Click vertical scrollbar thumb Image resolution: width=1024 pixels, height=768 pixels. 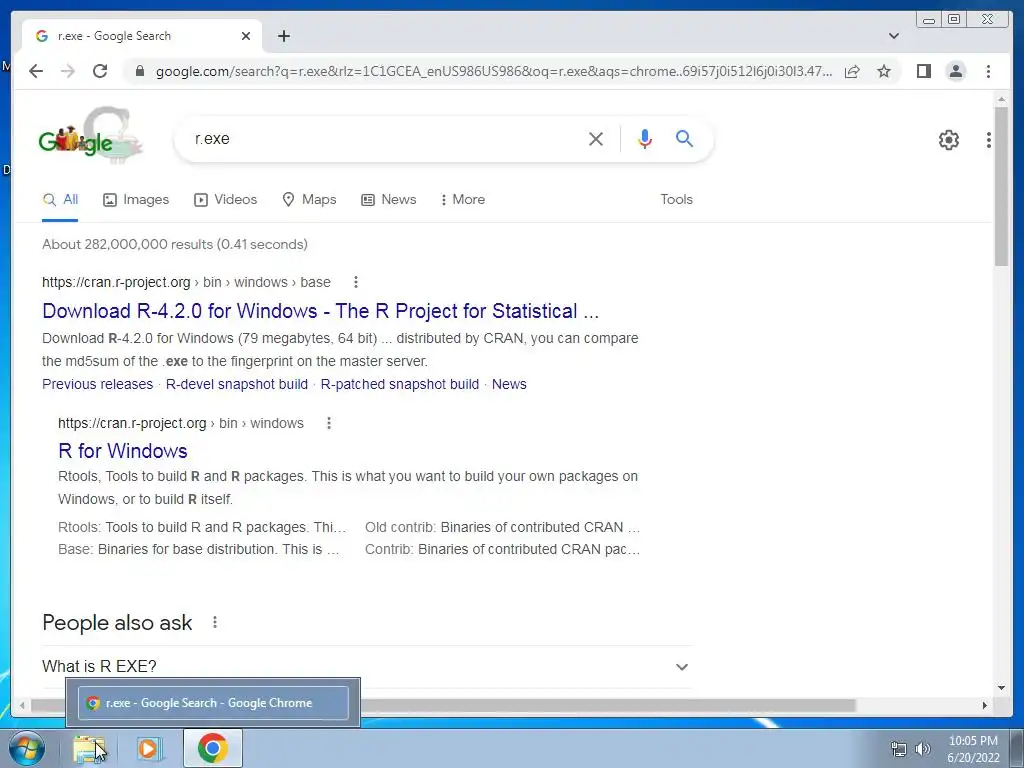tap(1001, 187)
